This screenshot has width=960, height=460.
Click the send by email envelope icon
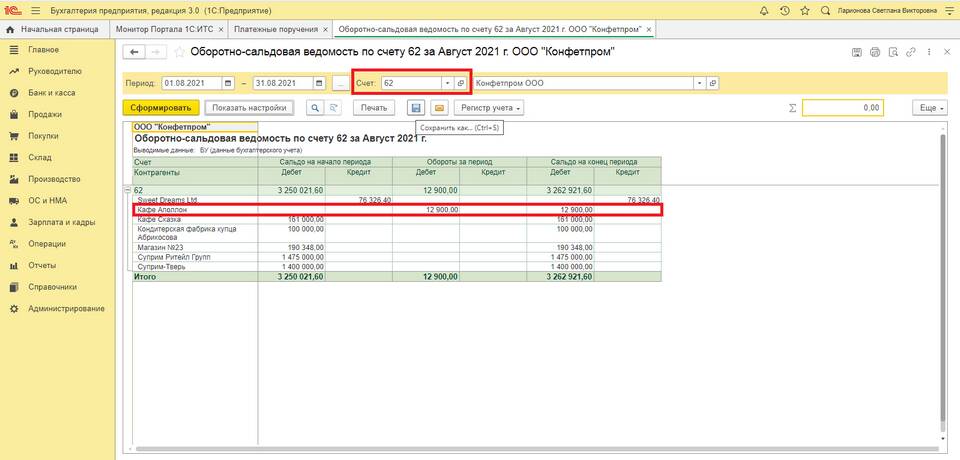pyautogui.click(x=439, y=107)
